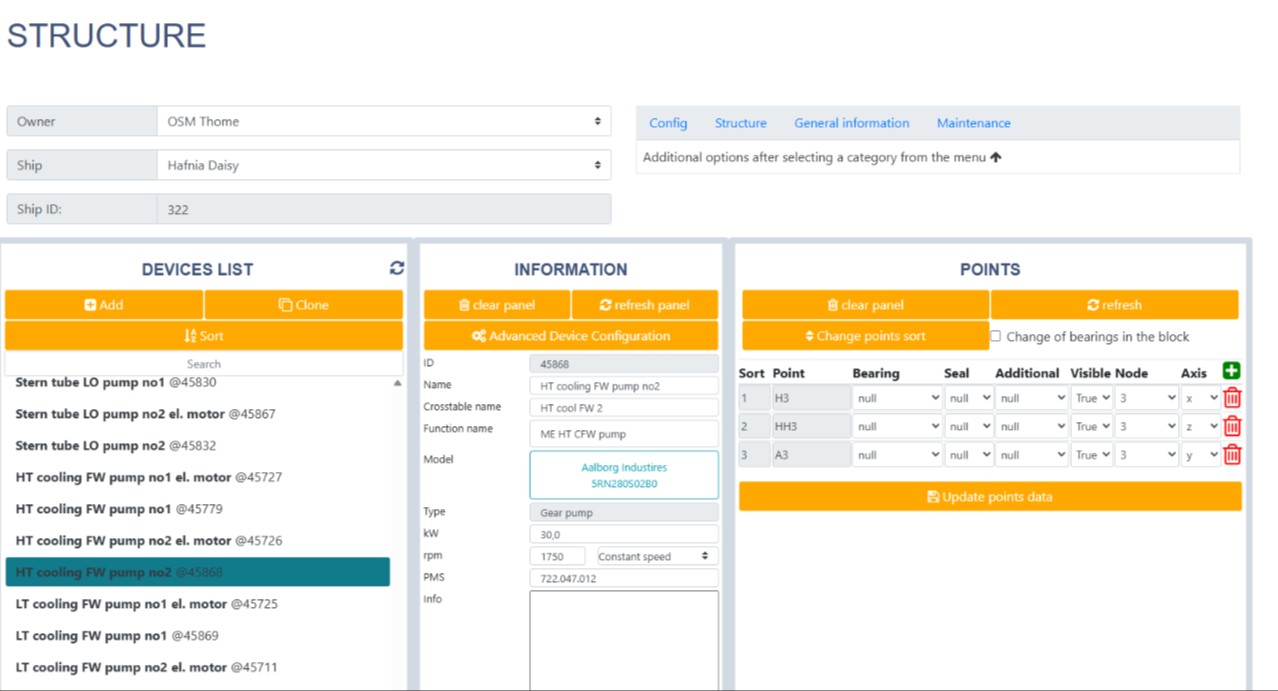This screenshot has height=691, width=1278.
Task: Open the Maintenance tab
Action: pos(973,123)
